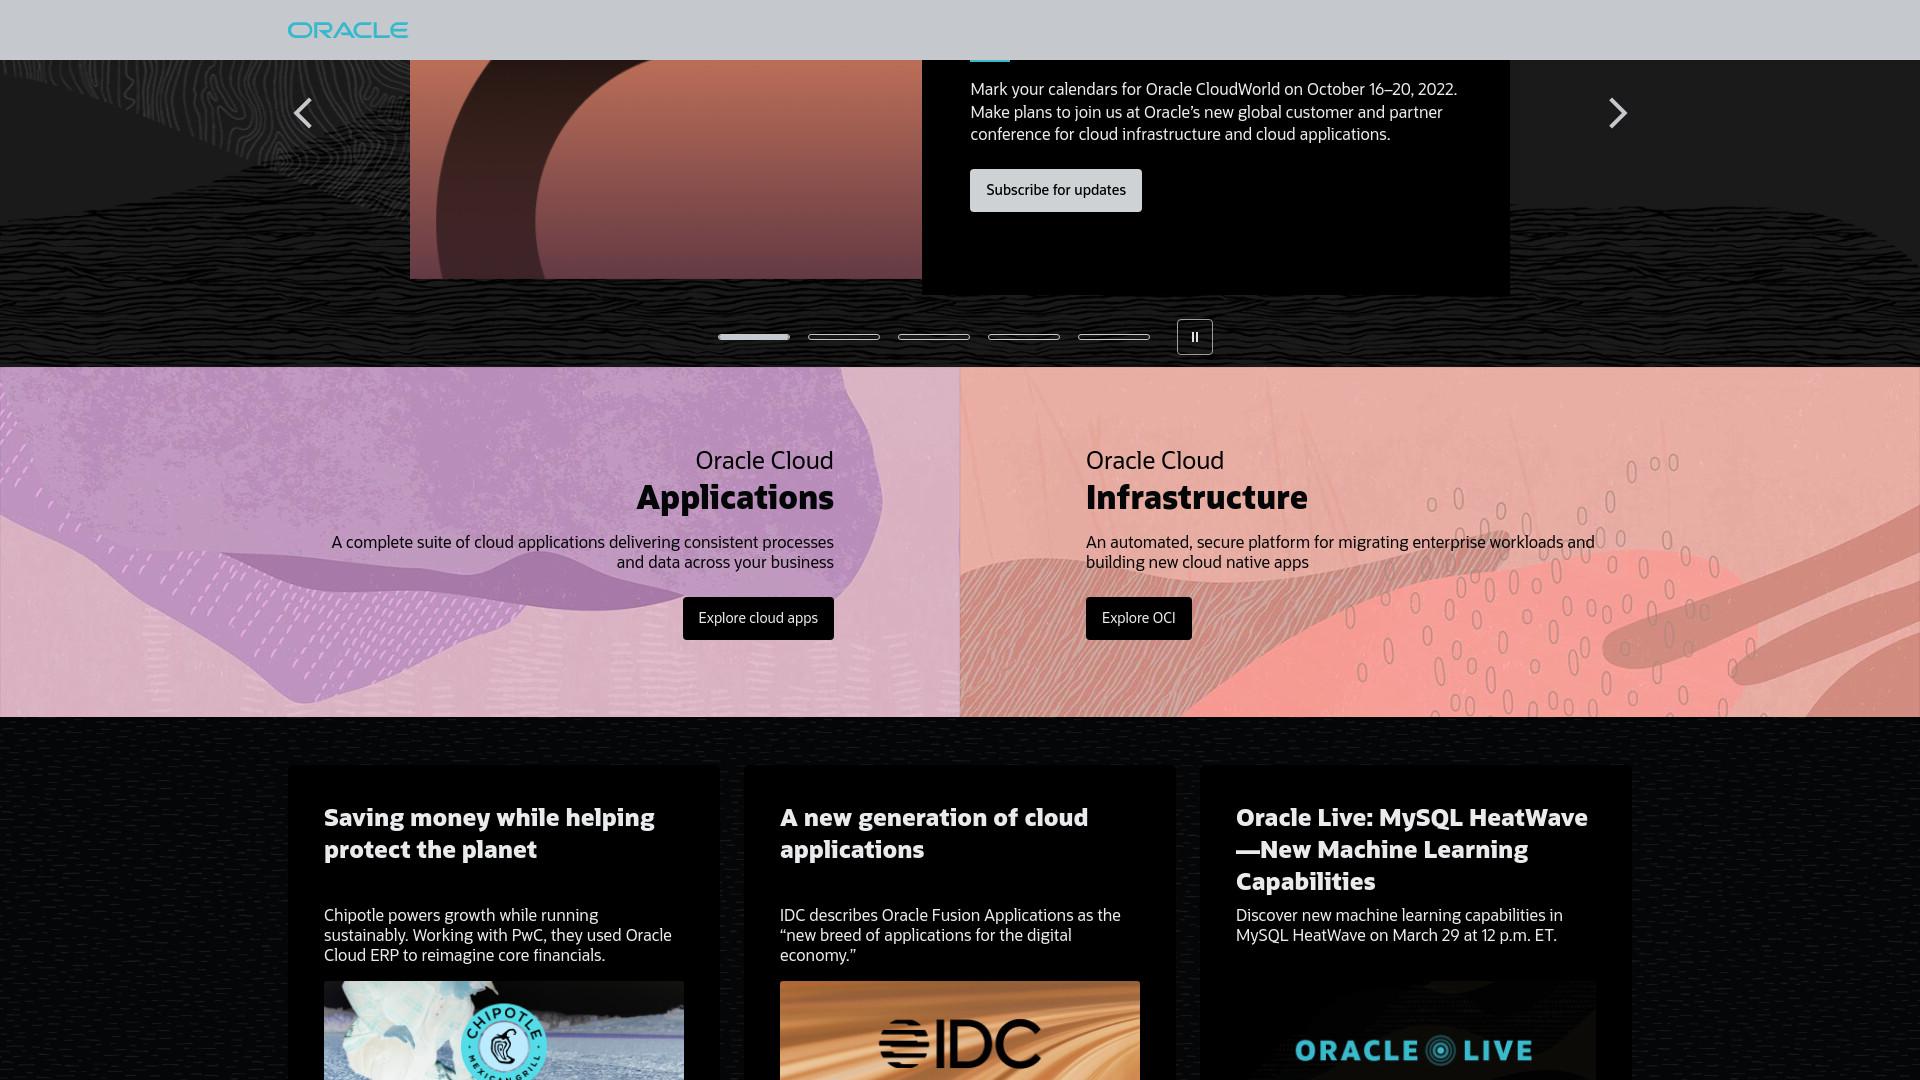Open the Explore OCI button

point(1139,618)
